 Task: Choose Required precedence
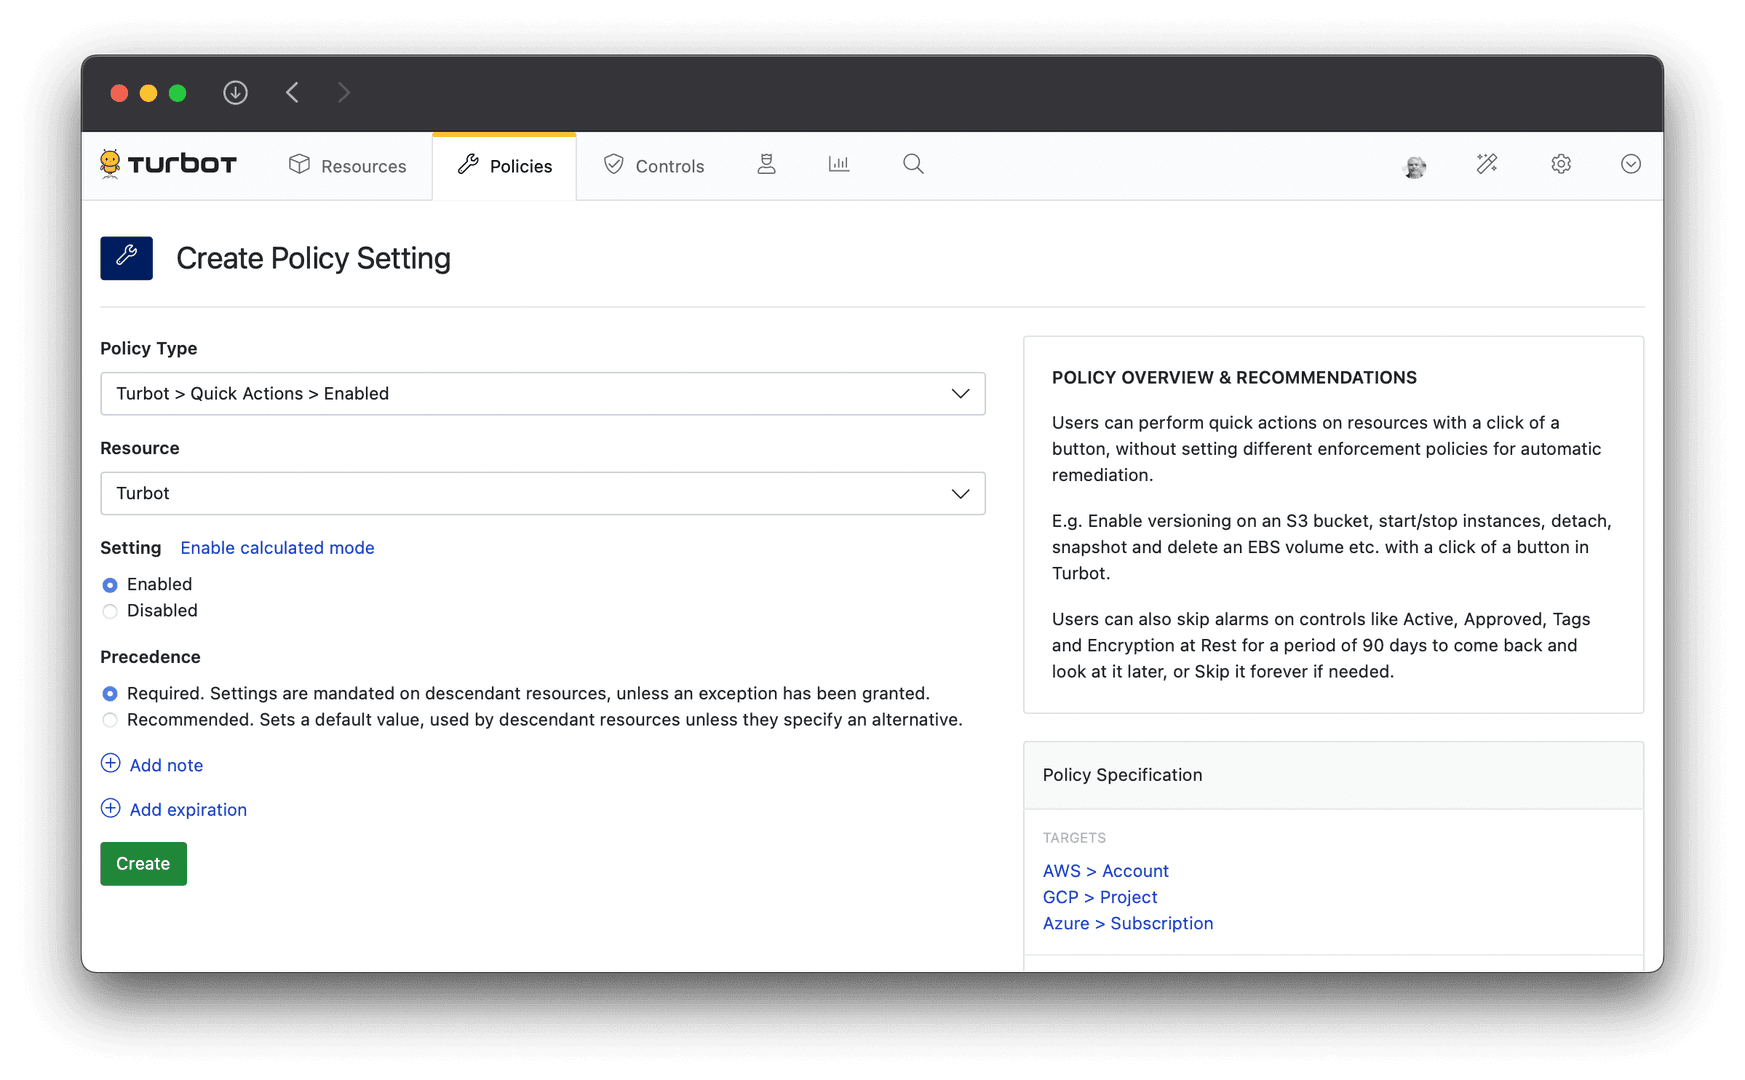[x=110, y=694]
